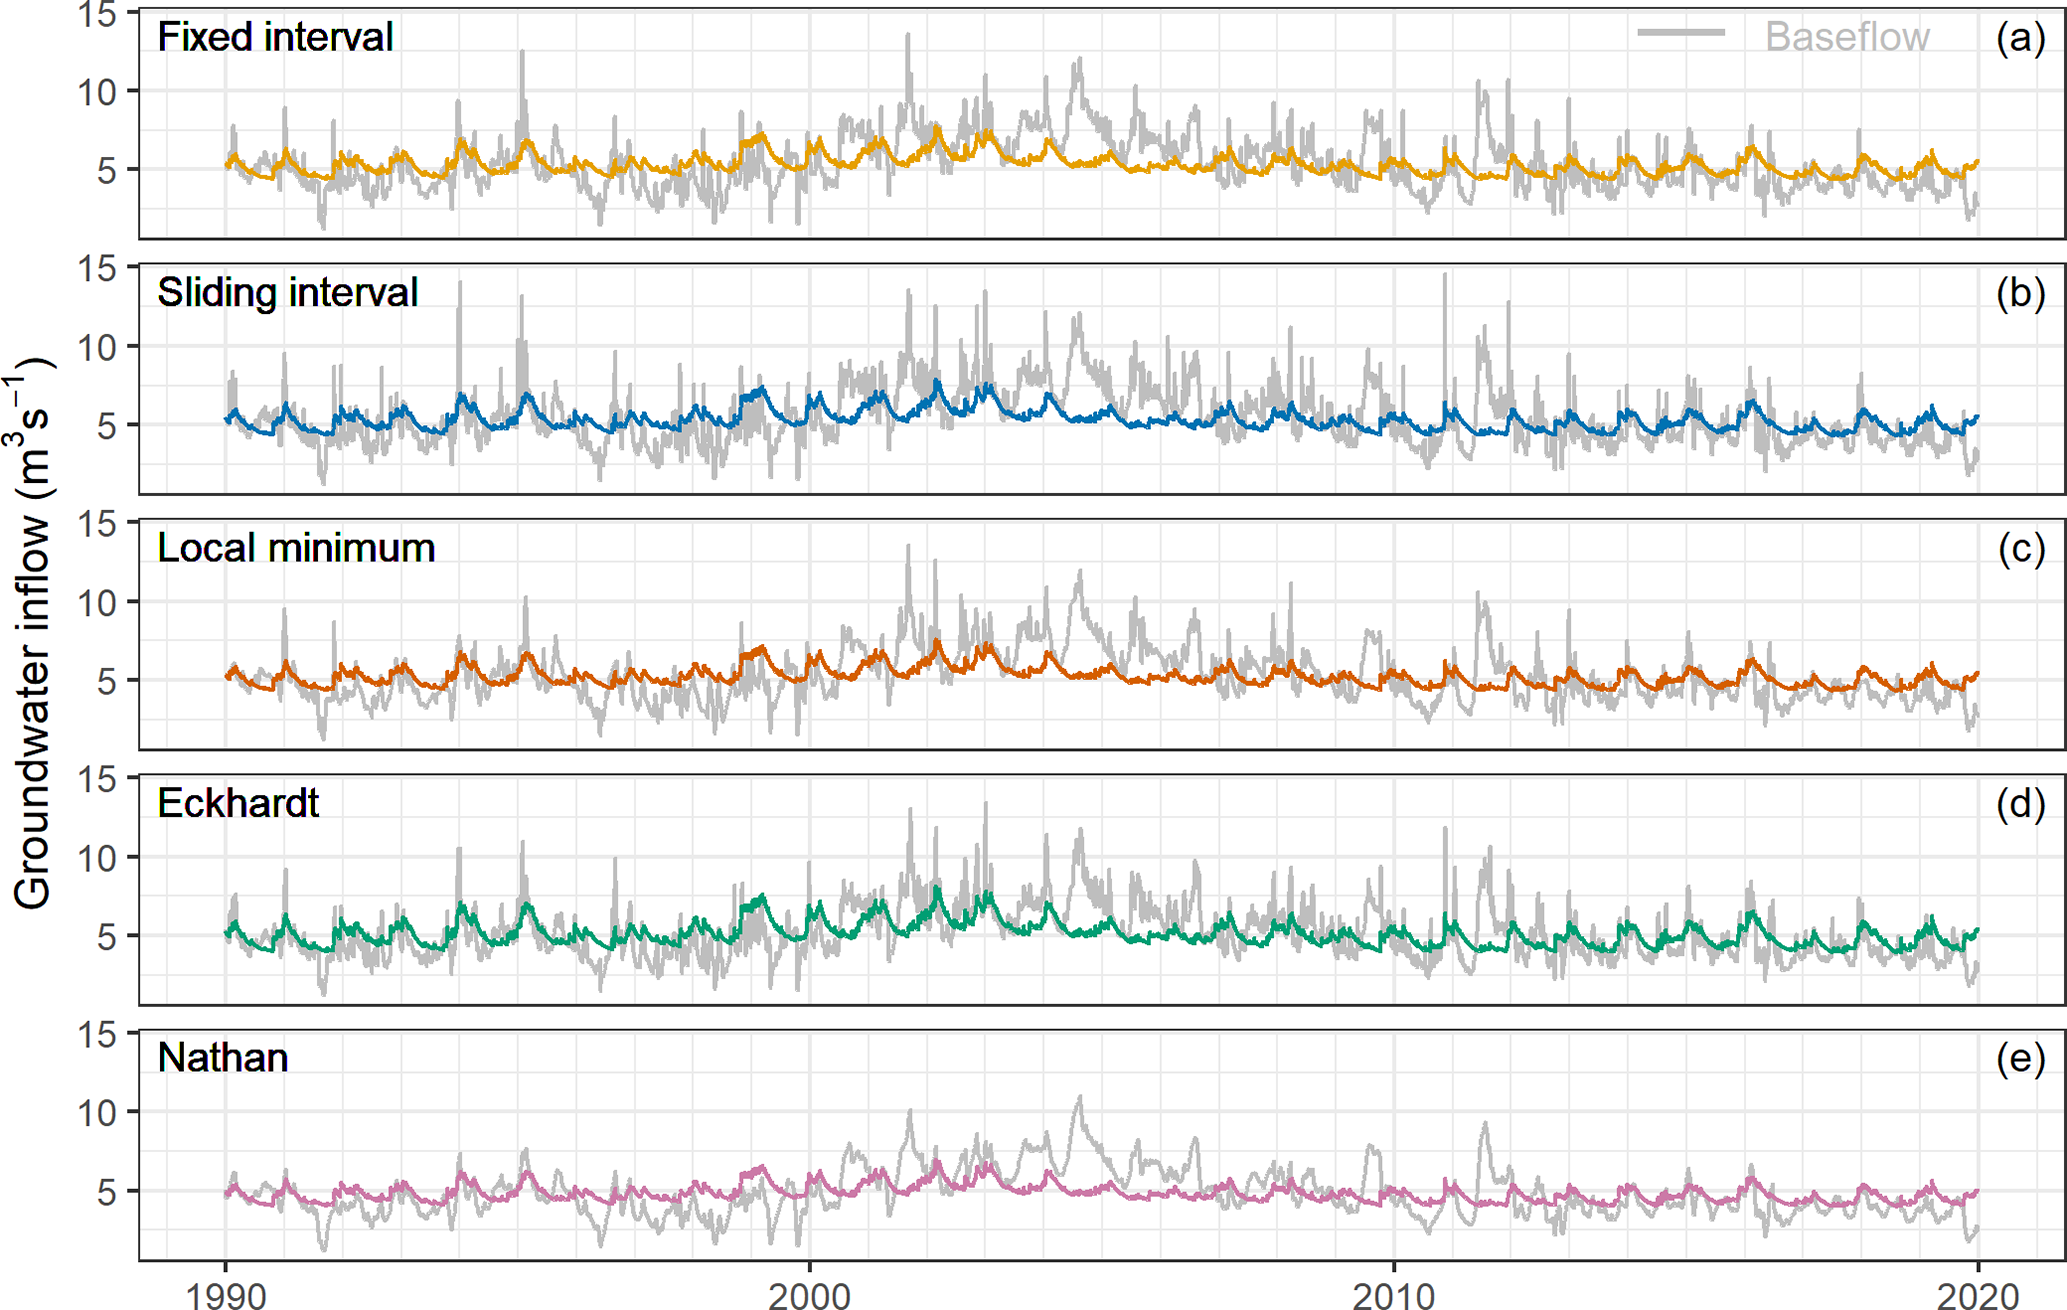2067x1310 pixels.
Task: Click the Baseflow legend label
Action: pos(1846,37)
